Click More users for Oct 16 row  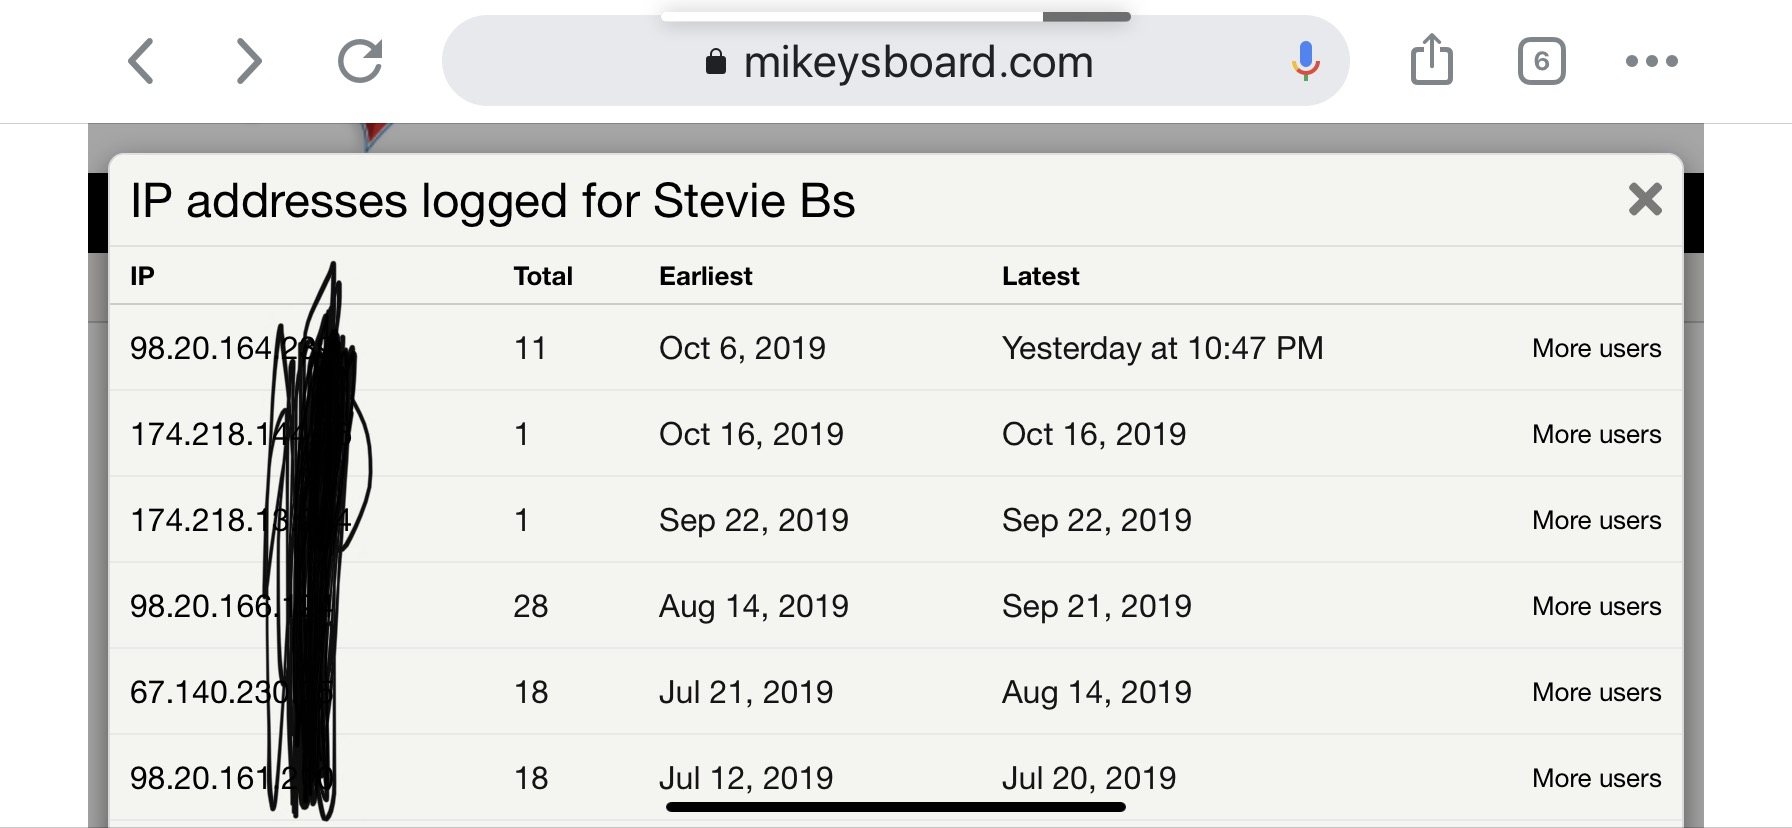pyautogui.click(x=1596, y=434)
